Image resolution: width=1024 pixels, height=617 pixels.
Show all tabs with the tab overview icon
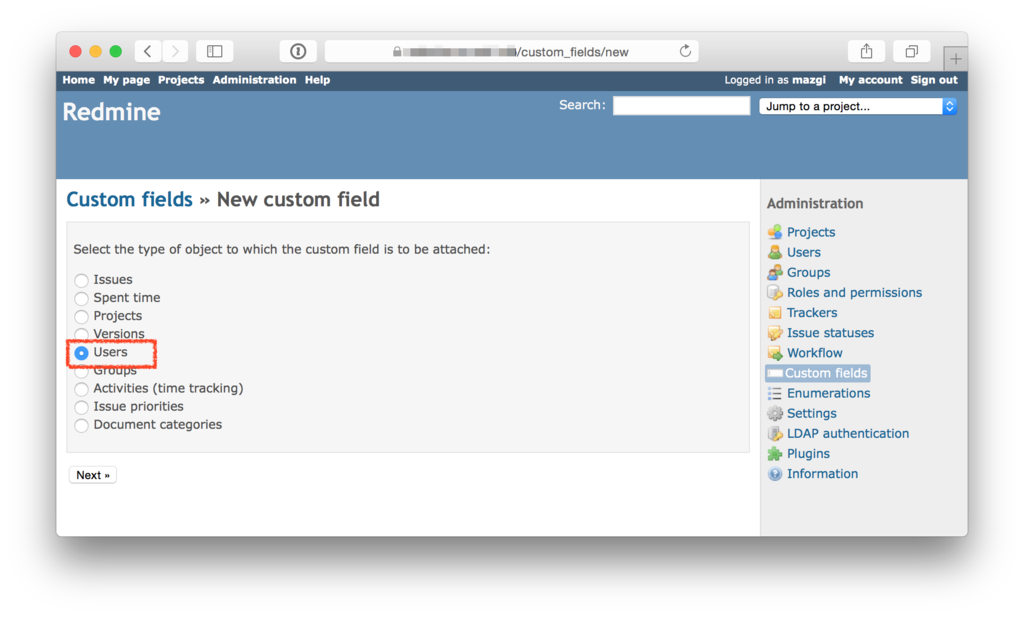(912, 51)
